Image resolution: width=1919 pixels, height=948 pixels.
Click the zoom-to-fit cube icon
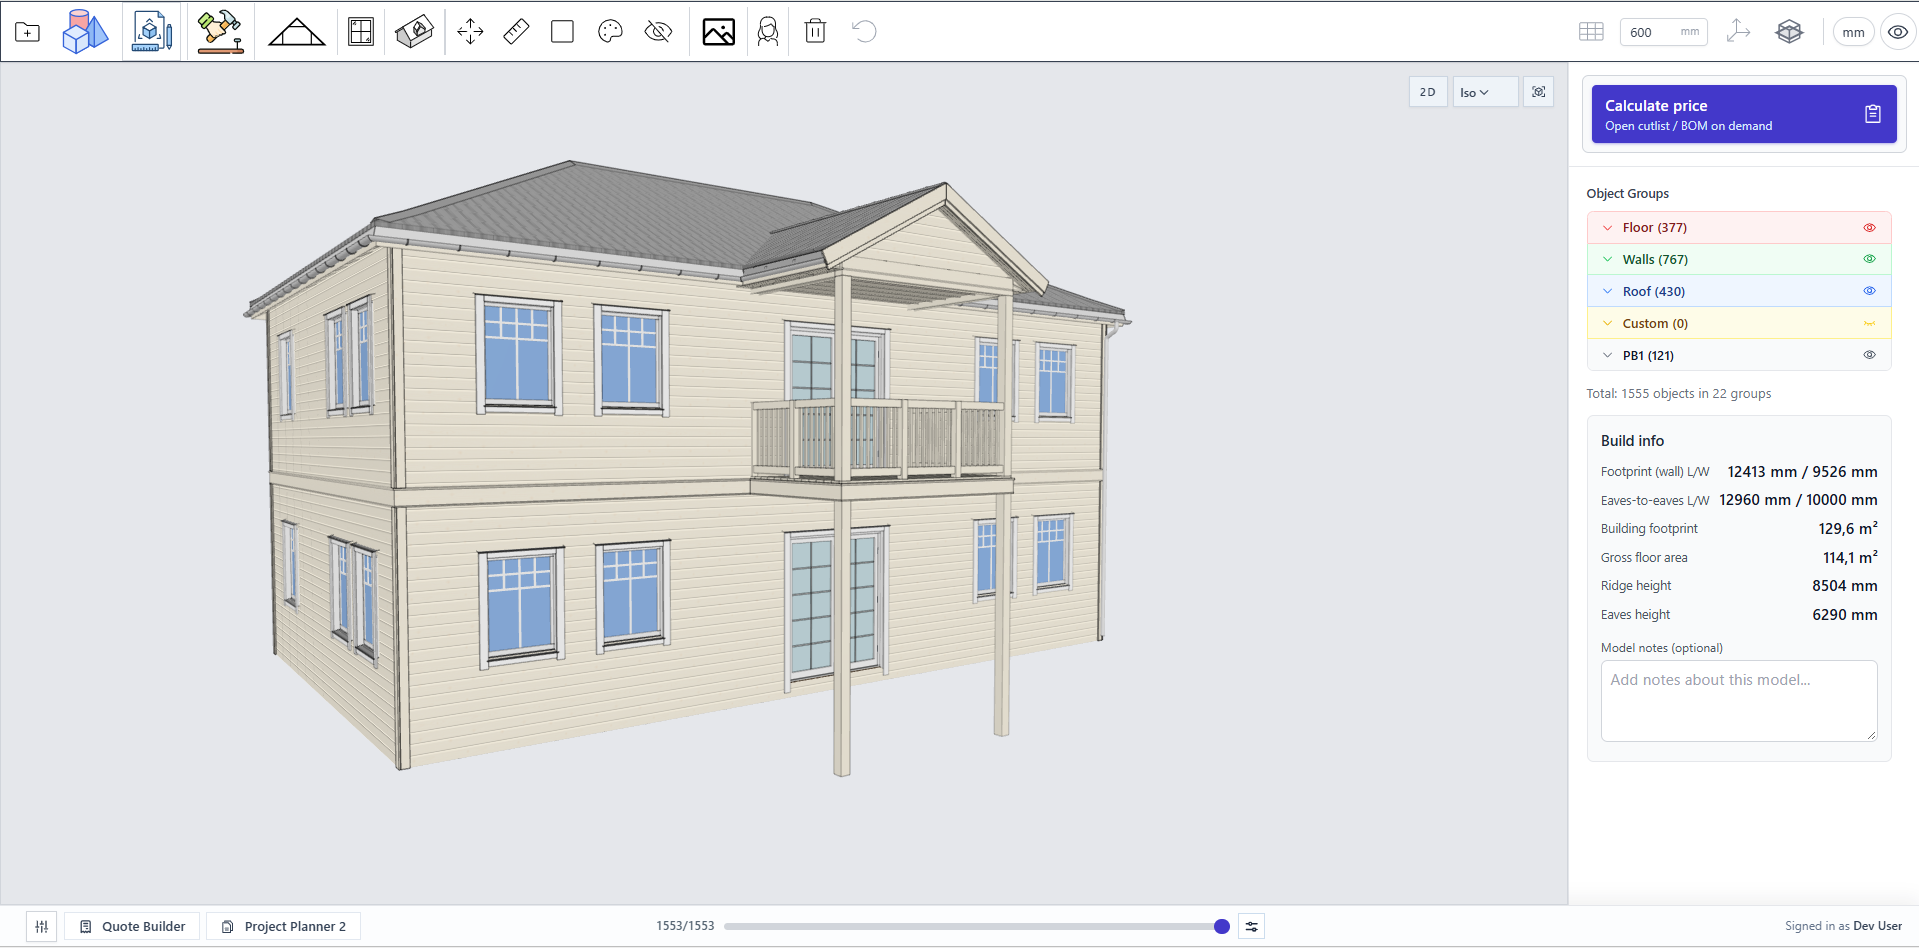[x=1538, y=92]
